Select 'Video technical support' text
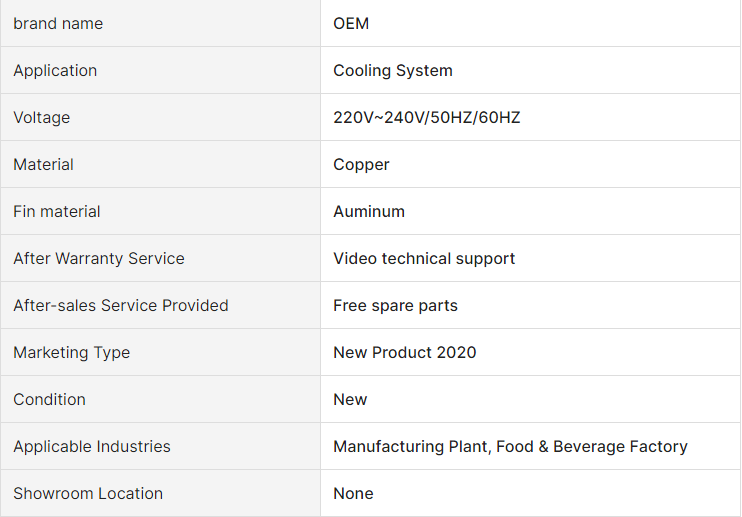Screen dimensions: 742x517 coord(424,258)
